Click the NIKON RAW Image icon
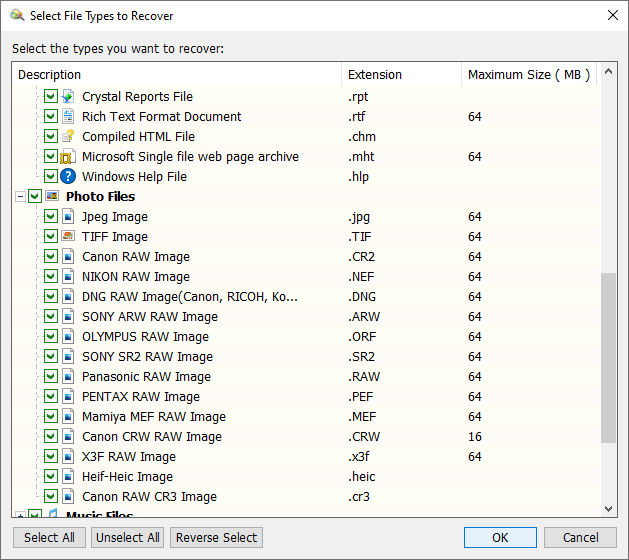This screenshot has height=560, width=629. 68,276
